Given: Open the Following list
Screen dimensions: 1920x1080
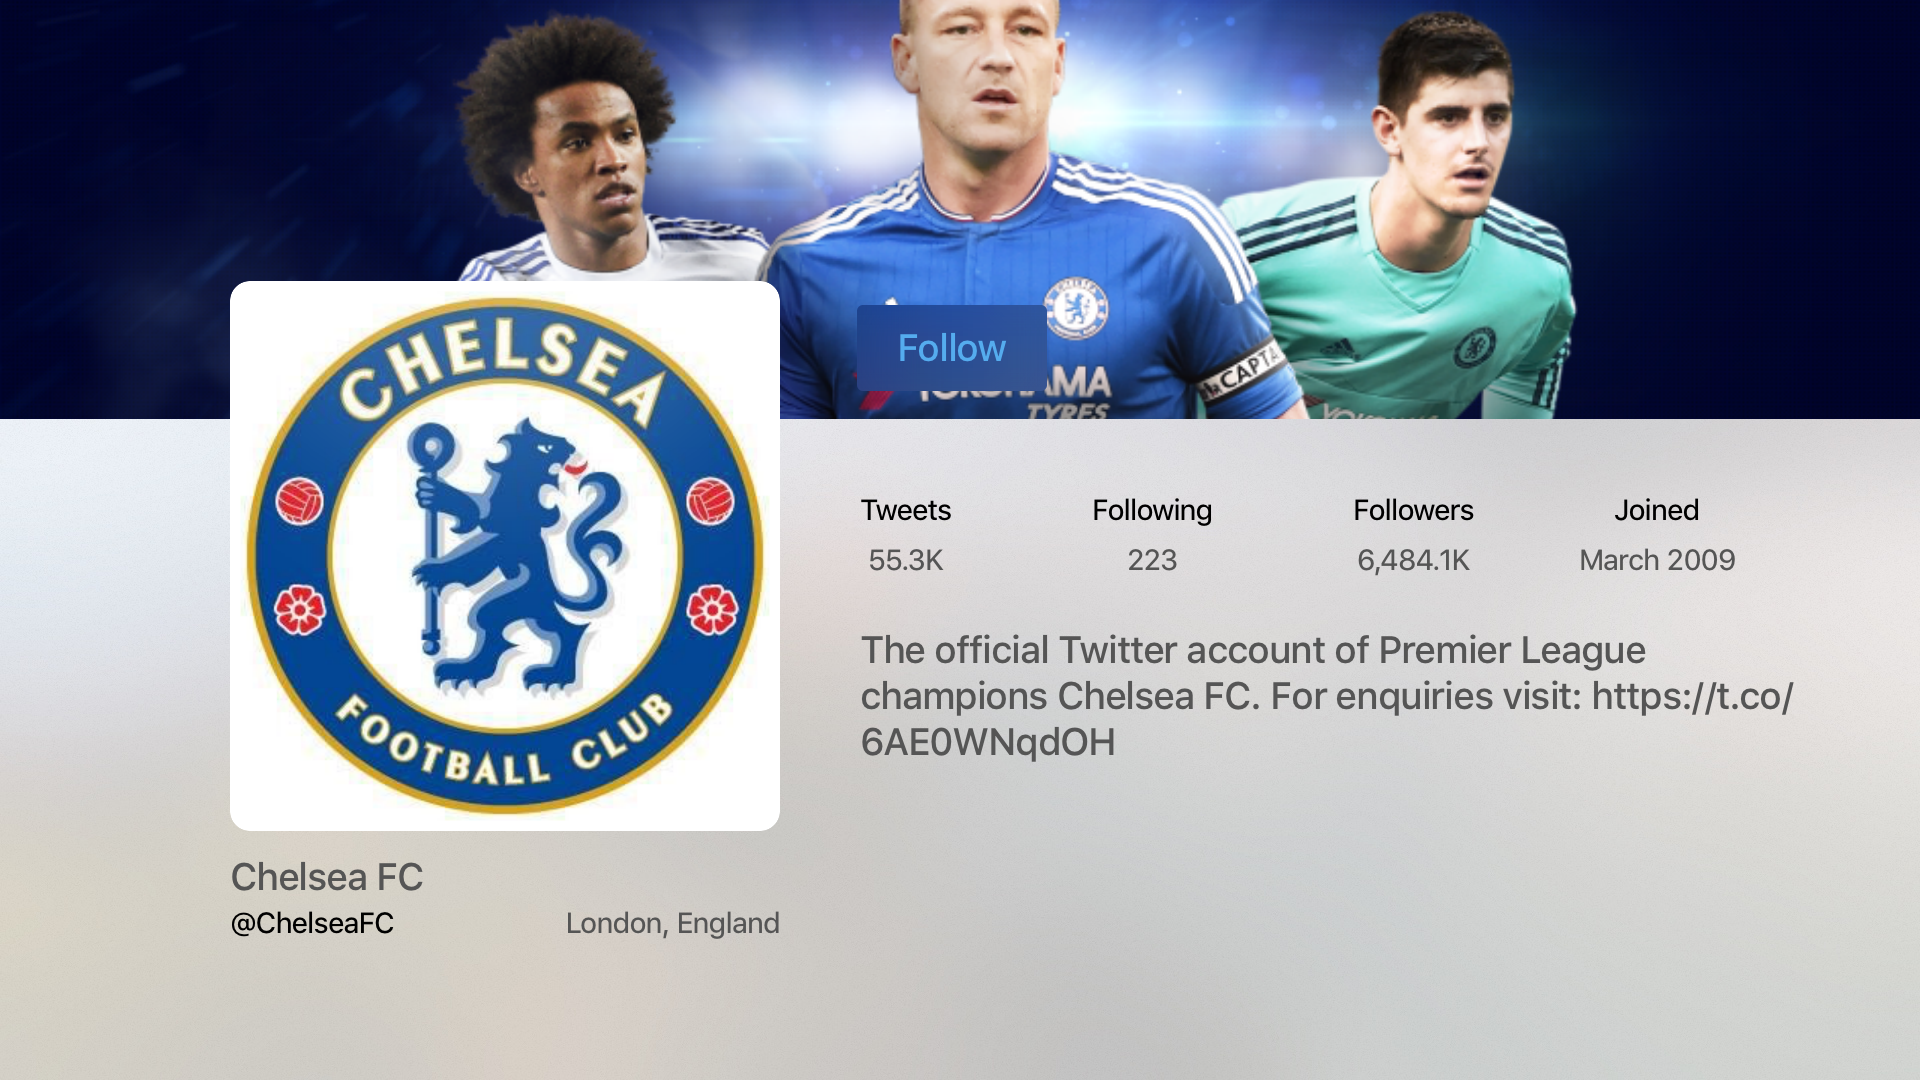Looking at the screenshot, I should tap(1152, 510).
